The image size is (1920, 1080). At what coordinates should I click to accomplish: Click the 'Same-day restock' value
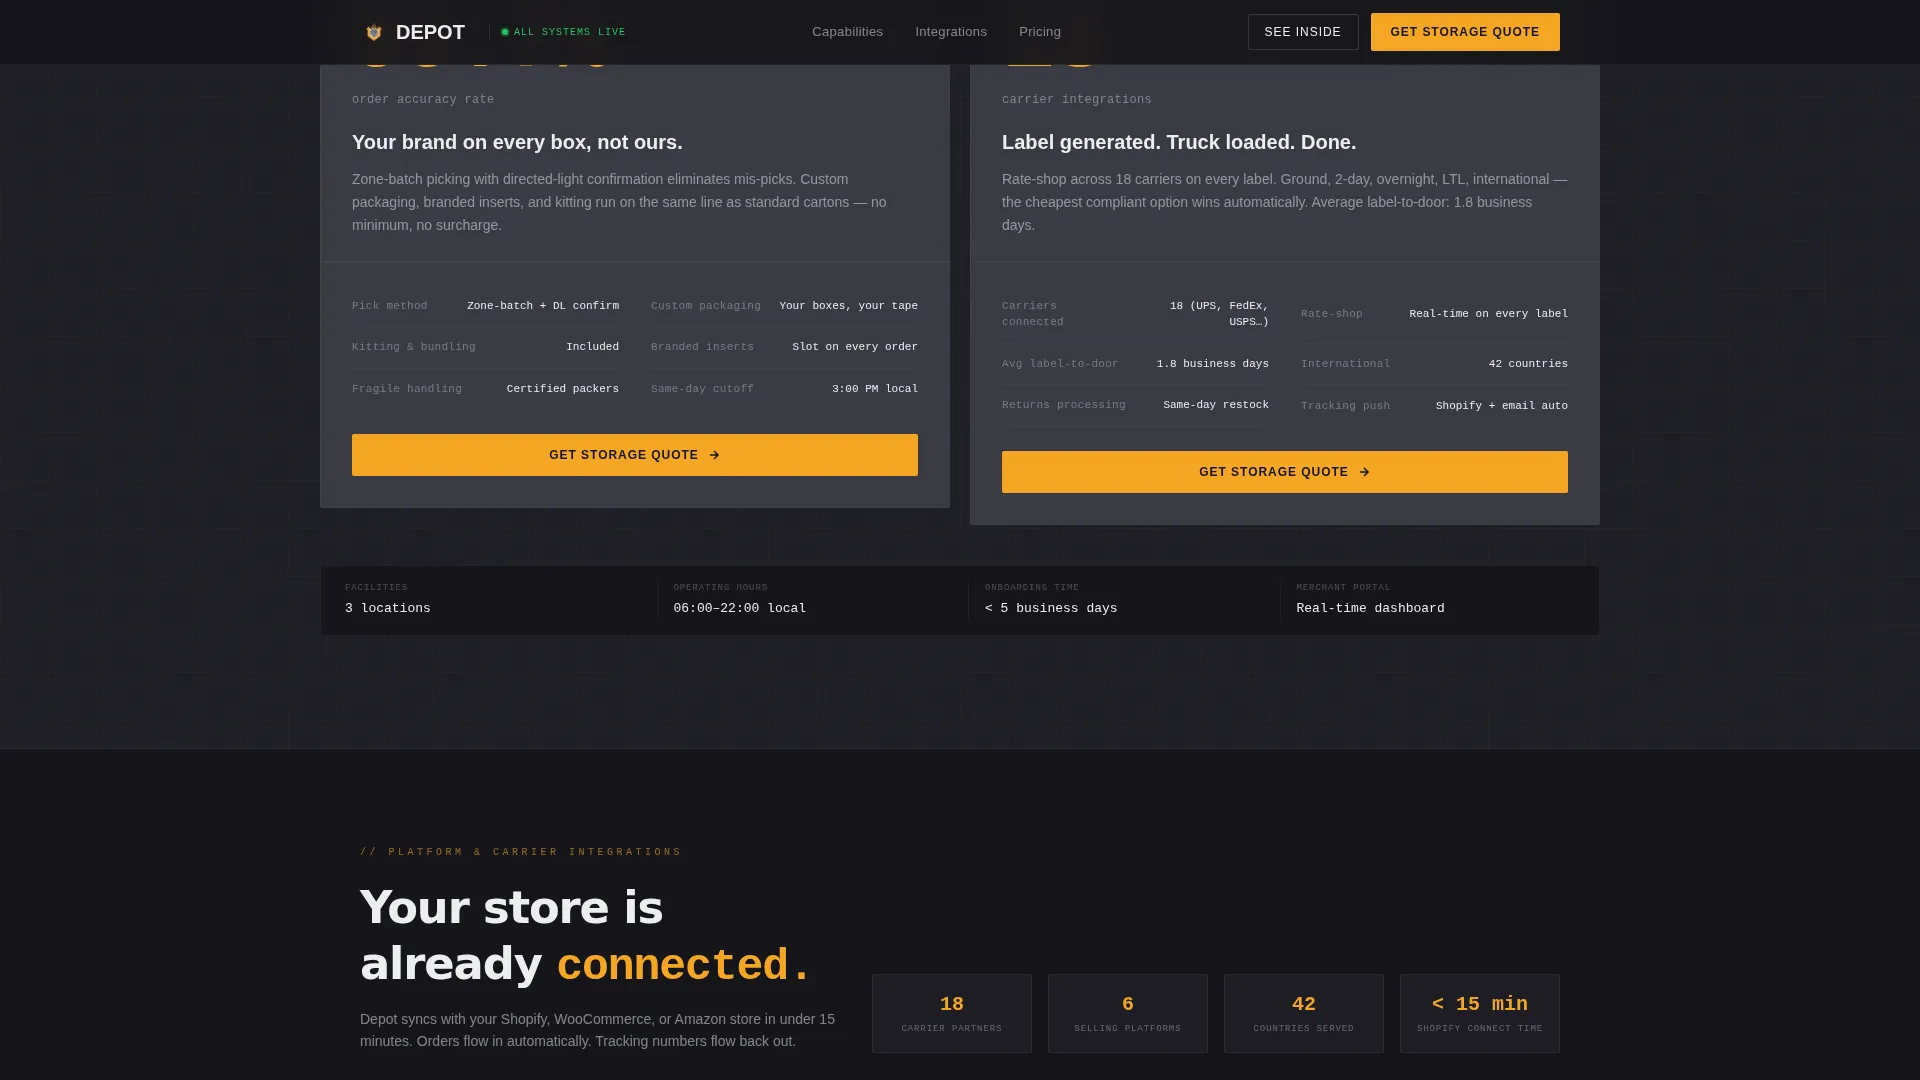click(x=1216, y=405)
